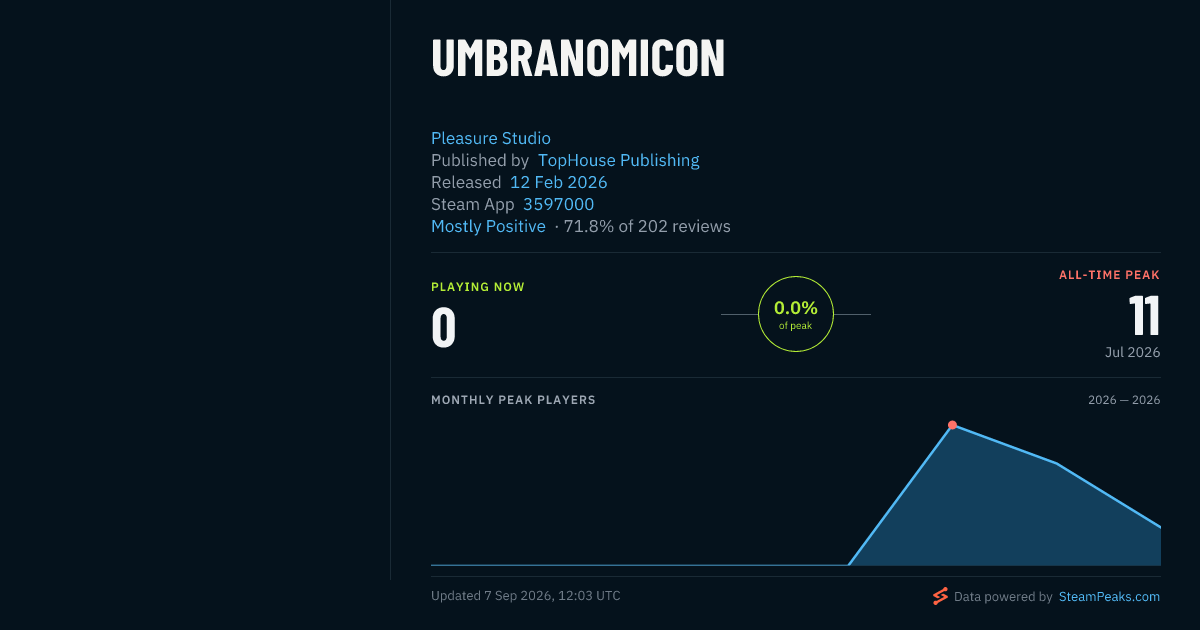Viewport: 1200px width, 630px height.
Task: Open the TopHouse Publishing link
Action: 619,160
